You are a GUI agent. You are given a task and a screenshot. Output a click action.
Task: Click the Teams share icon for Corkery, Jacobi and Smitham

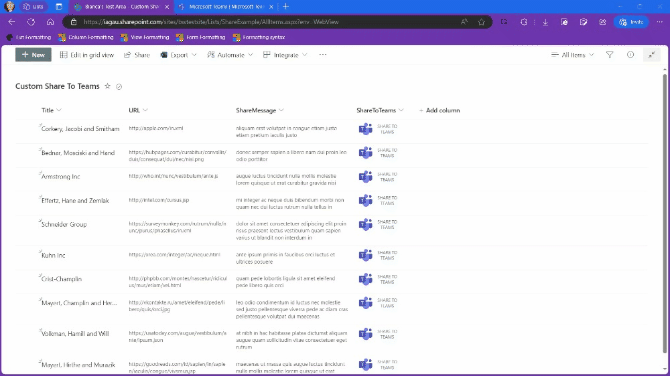[365, 129]
